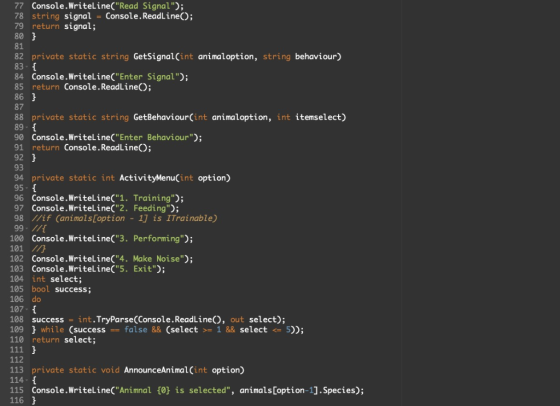Screen dimensions: 560x406
Task: Collapse the AnnounceAnimal method fold marker at line 114
Action: point(27,380)
